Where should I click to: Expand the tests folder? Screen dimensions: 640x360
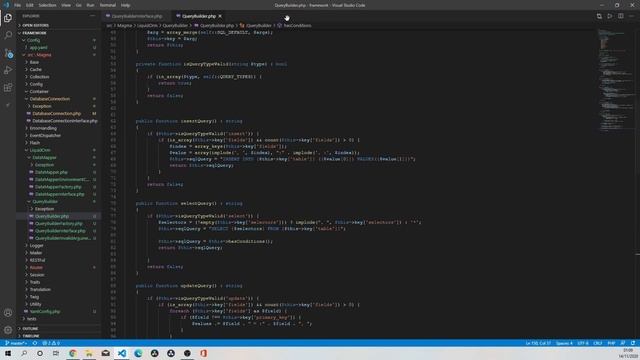tap(31, 319)
